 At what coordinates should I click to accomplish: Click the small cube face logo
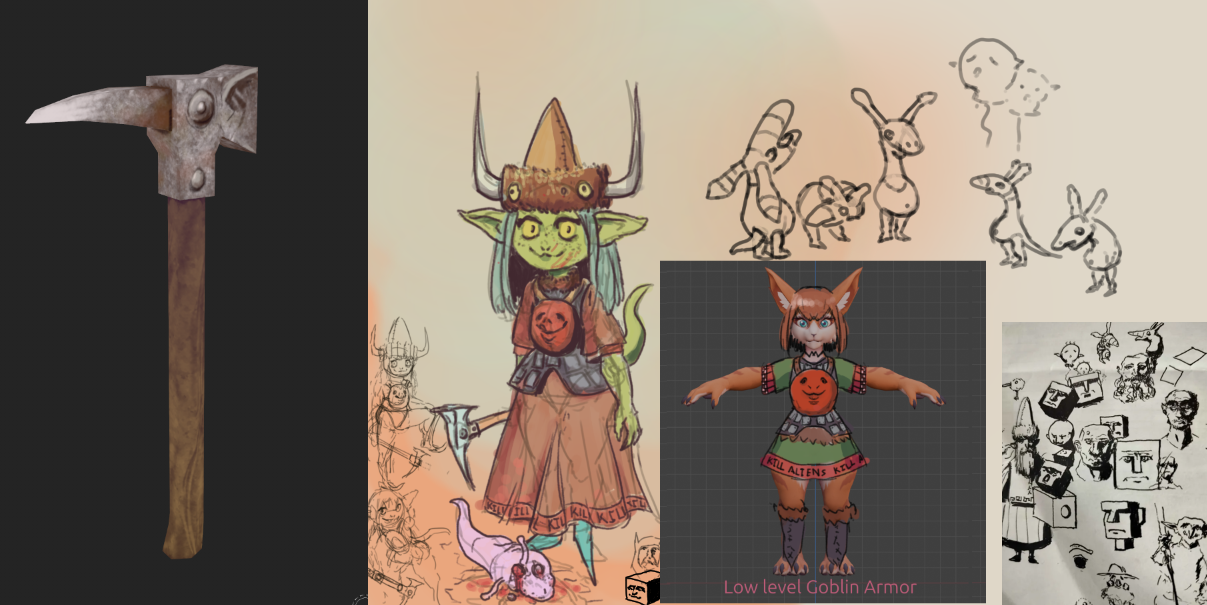(x=641, y=589)
